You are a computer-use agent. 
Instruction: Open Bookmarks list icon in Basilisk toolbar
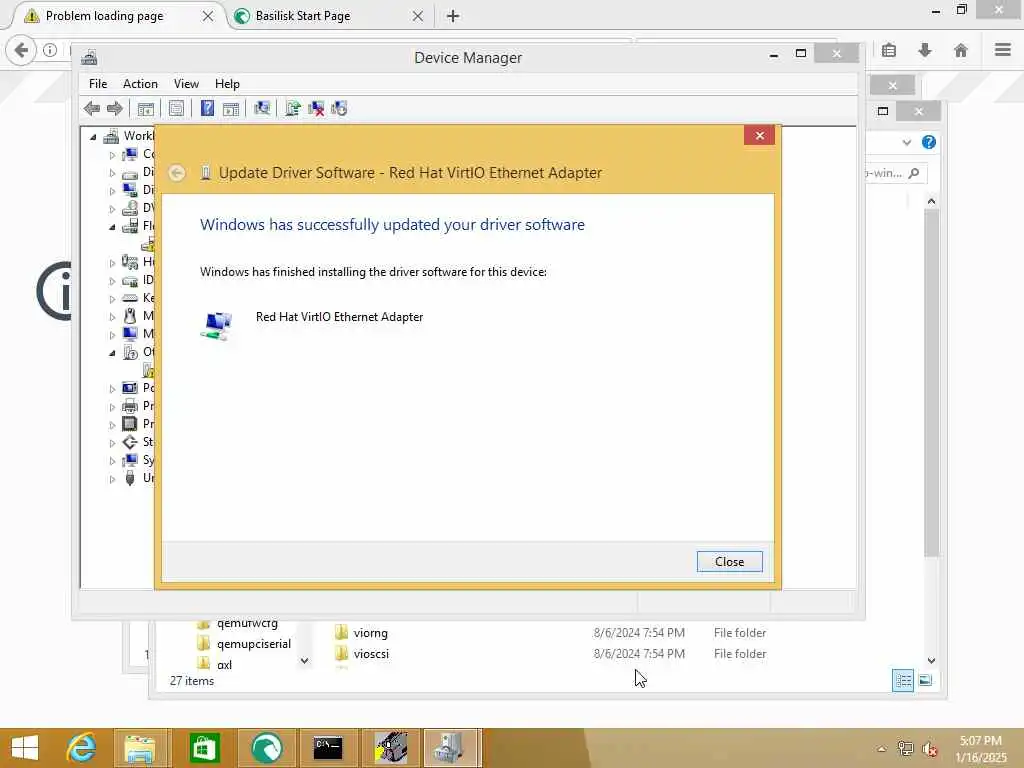[x=889, y=50]
